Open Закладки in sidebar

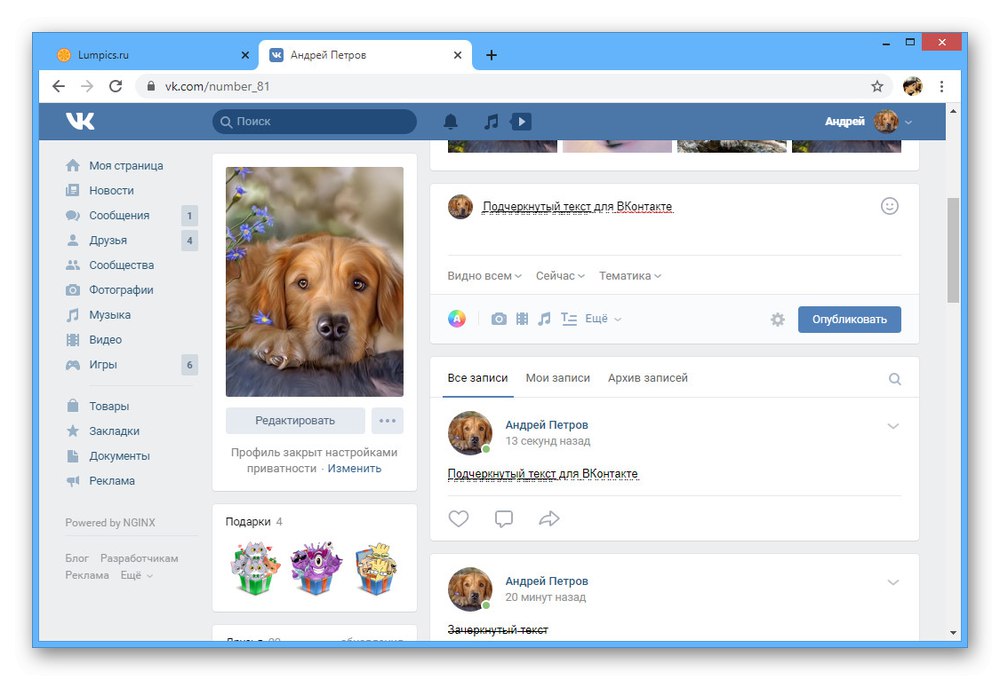(x=114, y=431)
